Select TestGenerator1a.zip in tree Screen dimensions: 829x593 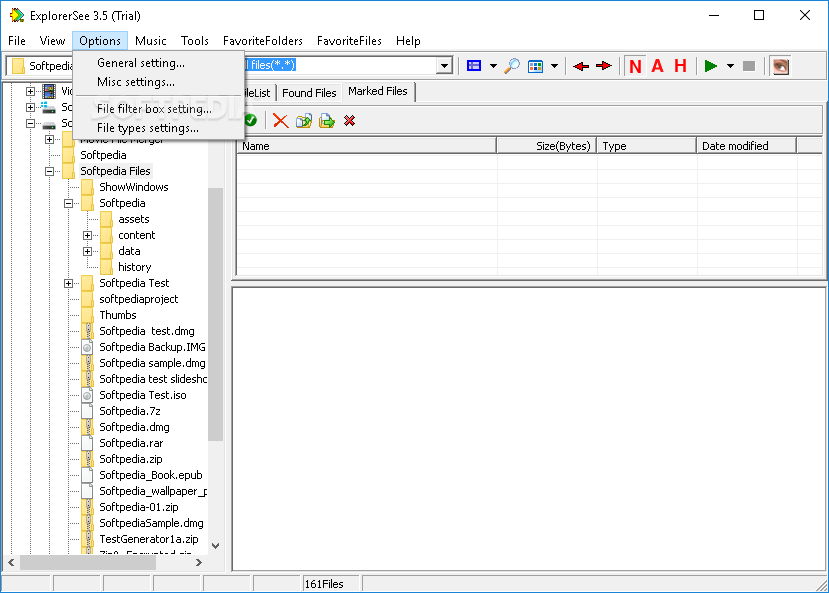coord(149,539)
